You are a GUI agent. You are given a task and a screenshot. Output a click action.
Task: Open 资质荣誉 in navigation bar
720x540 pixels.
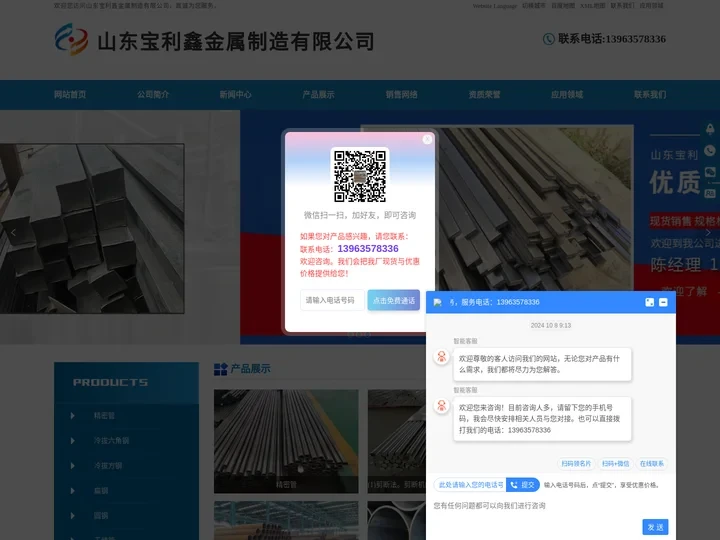[x=484, y=95]
